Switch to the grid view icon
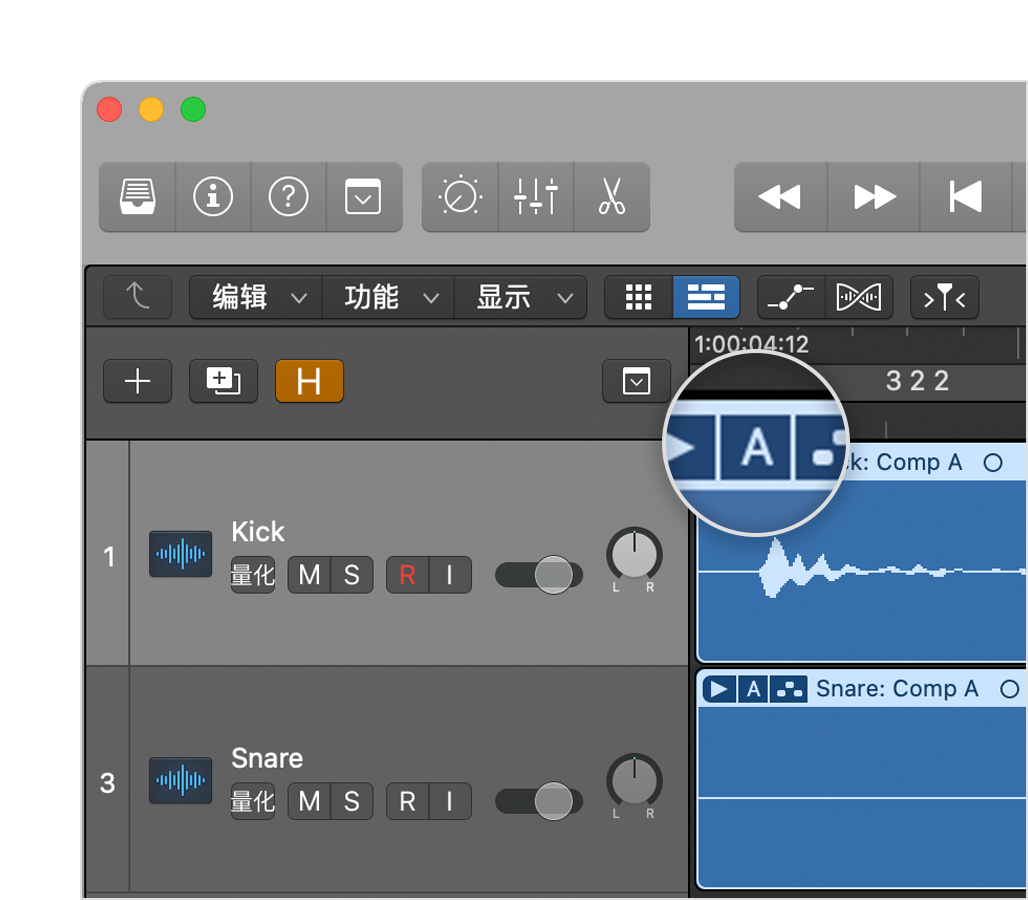 tap(638, 297)
